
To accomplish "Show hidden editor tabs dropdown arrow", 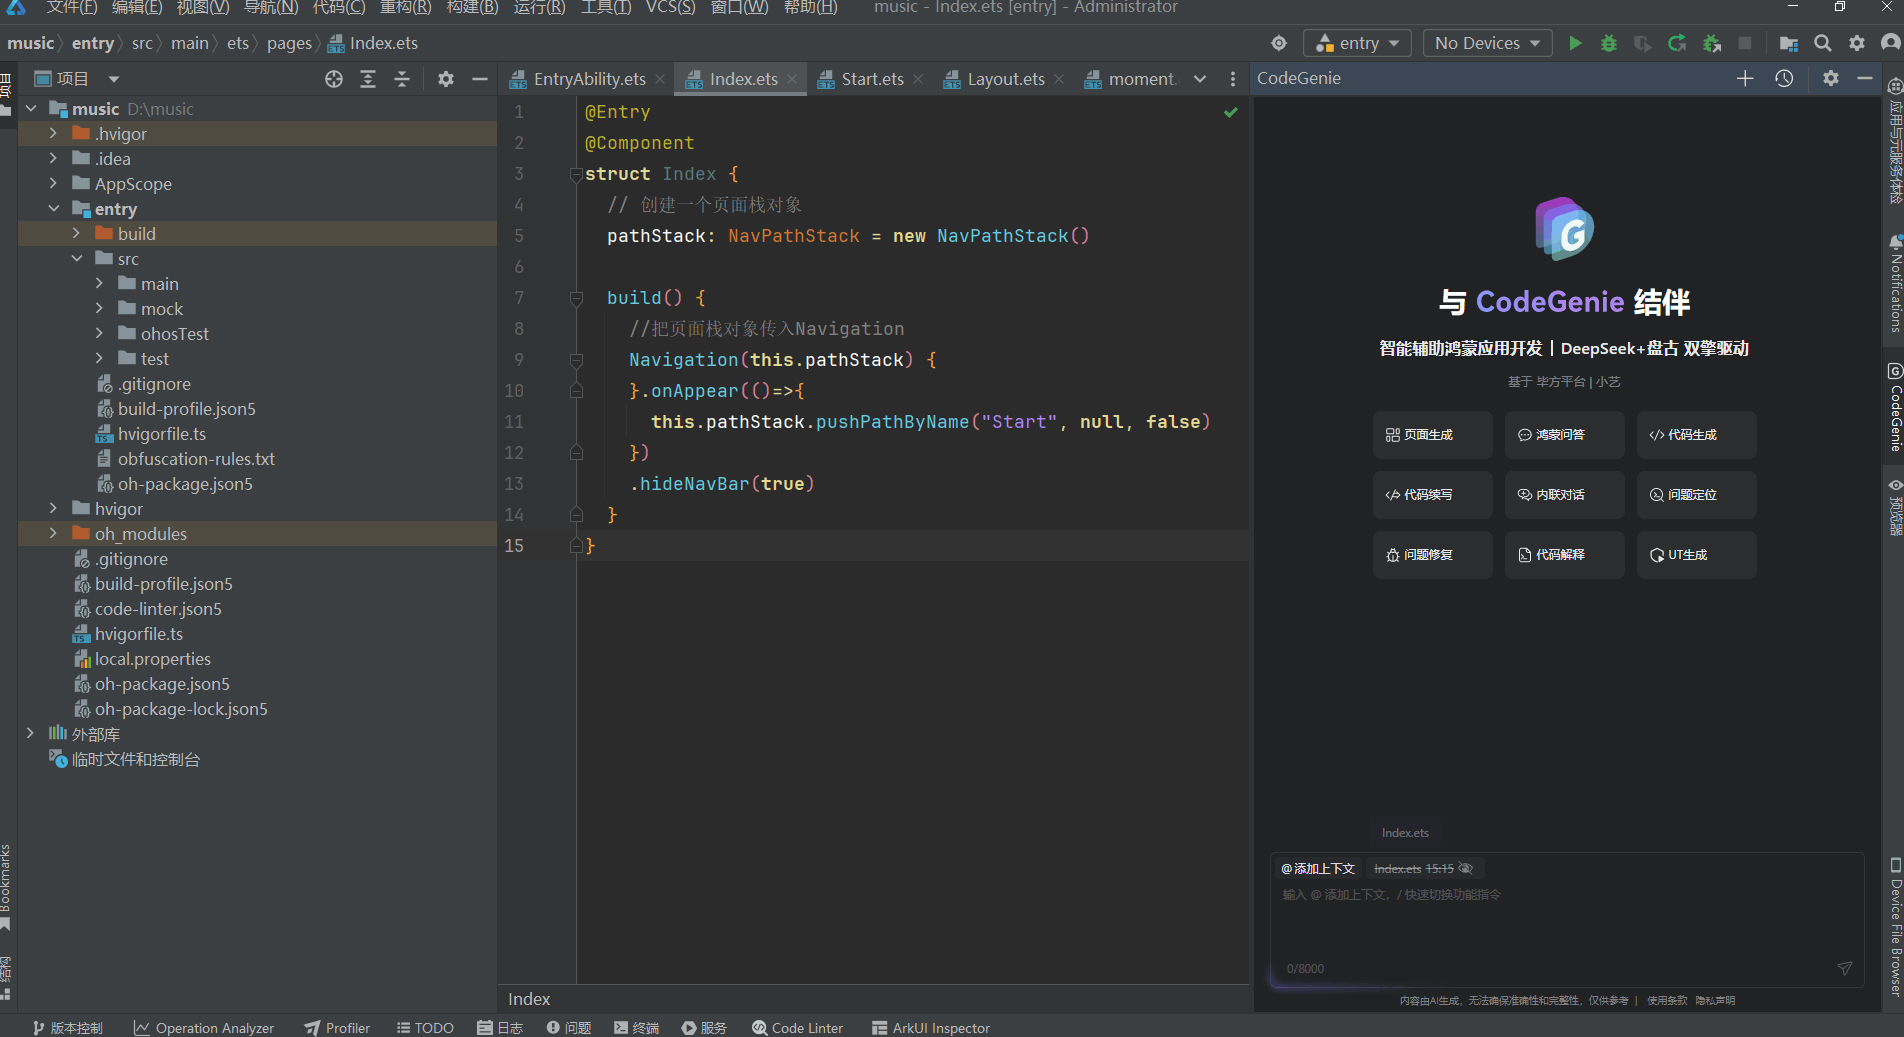I will [1200, 79].
